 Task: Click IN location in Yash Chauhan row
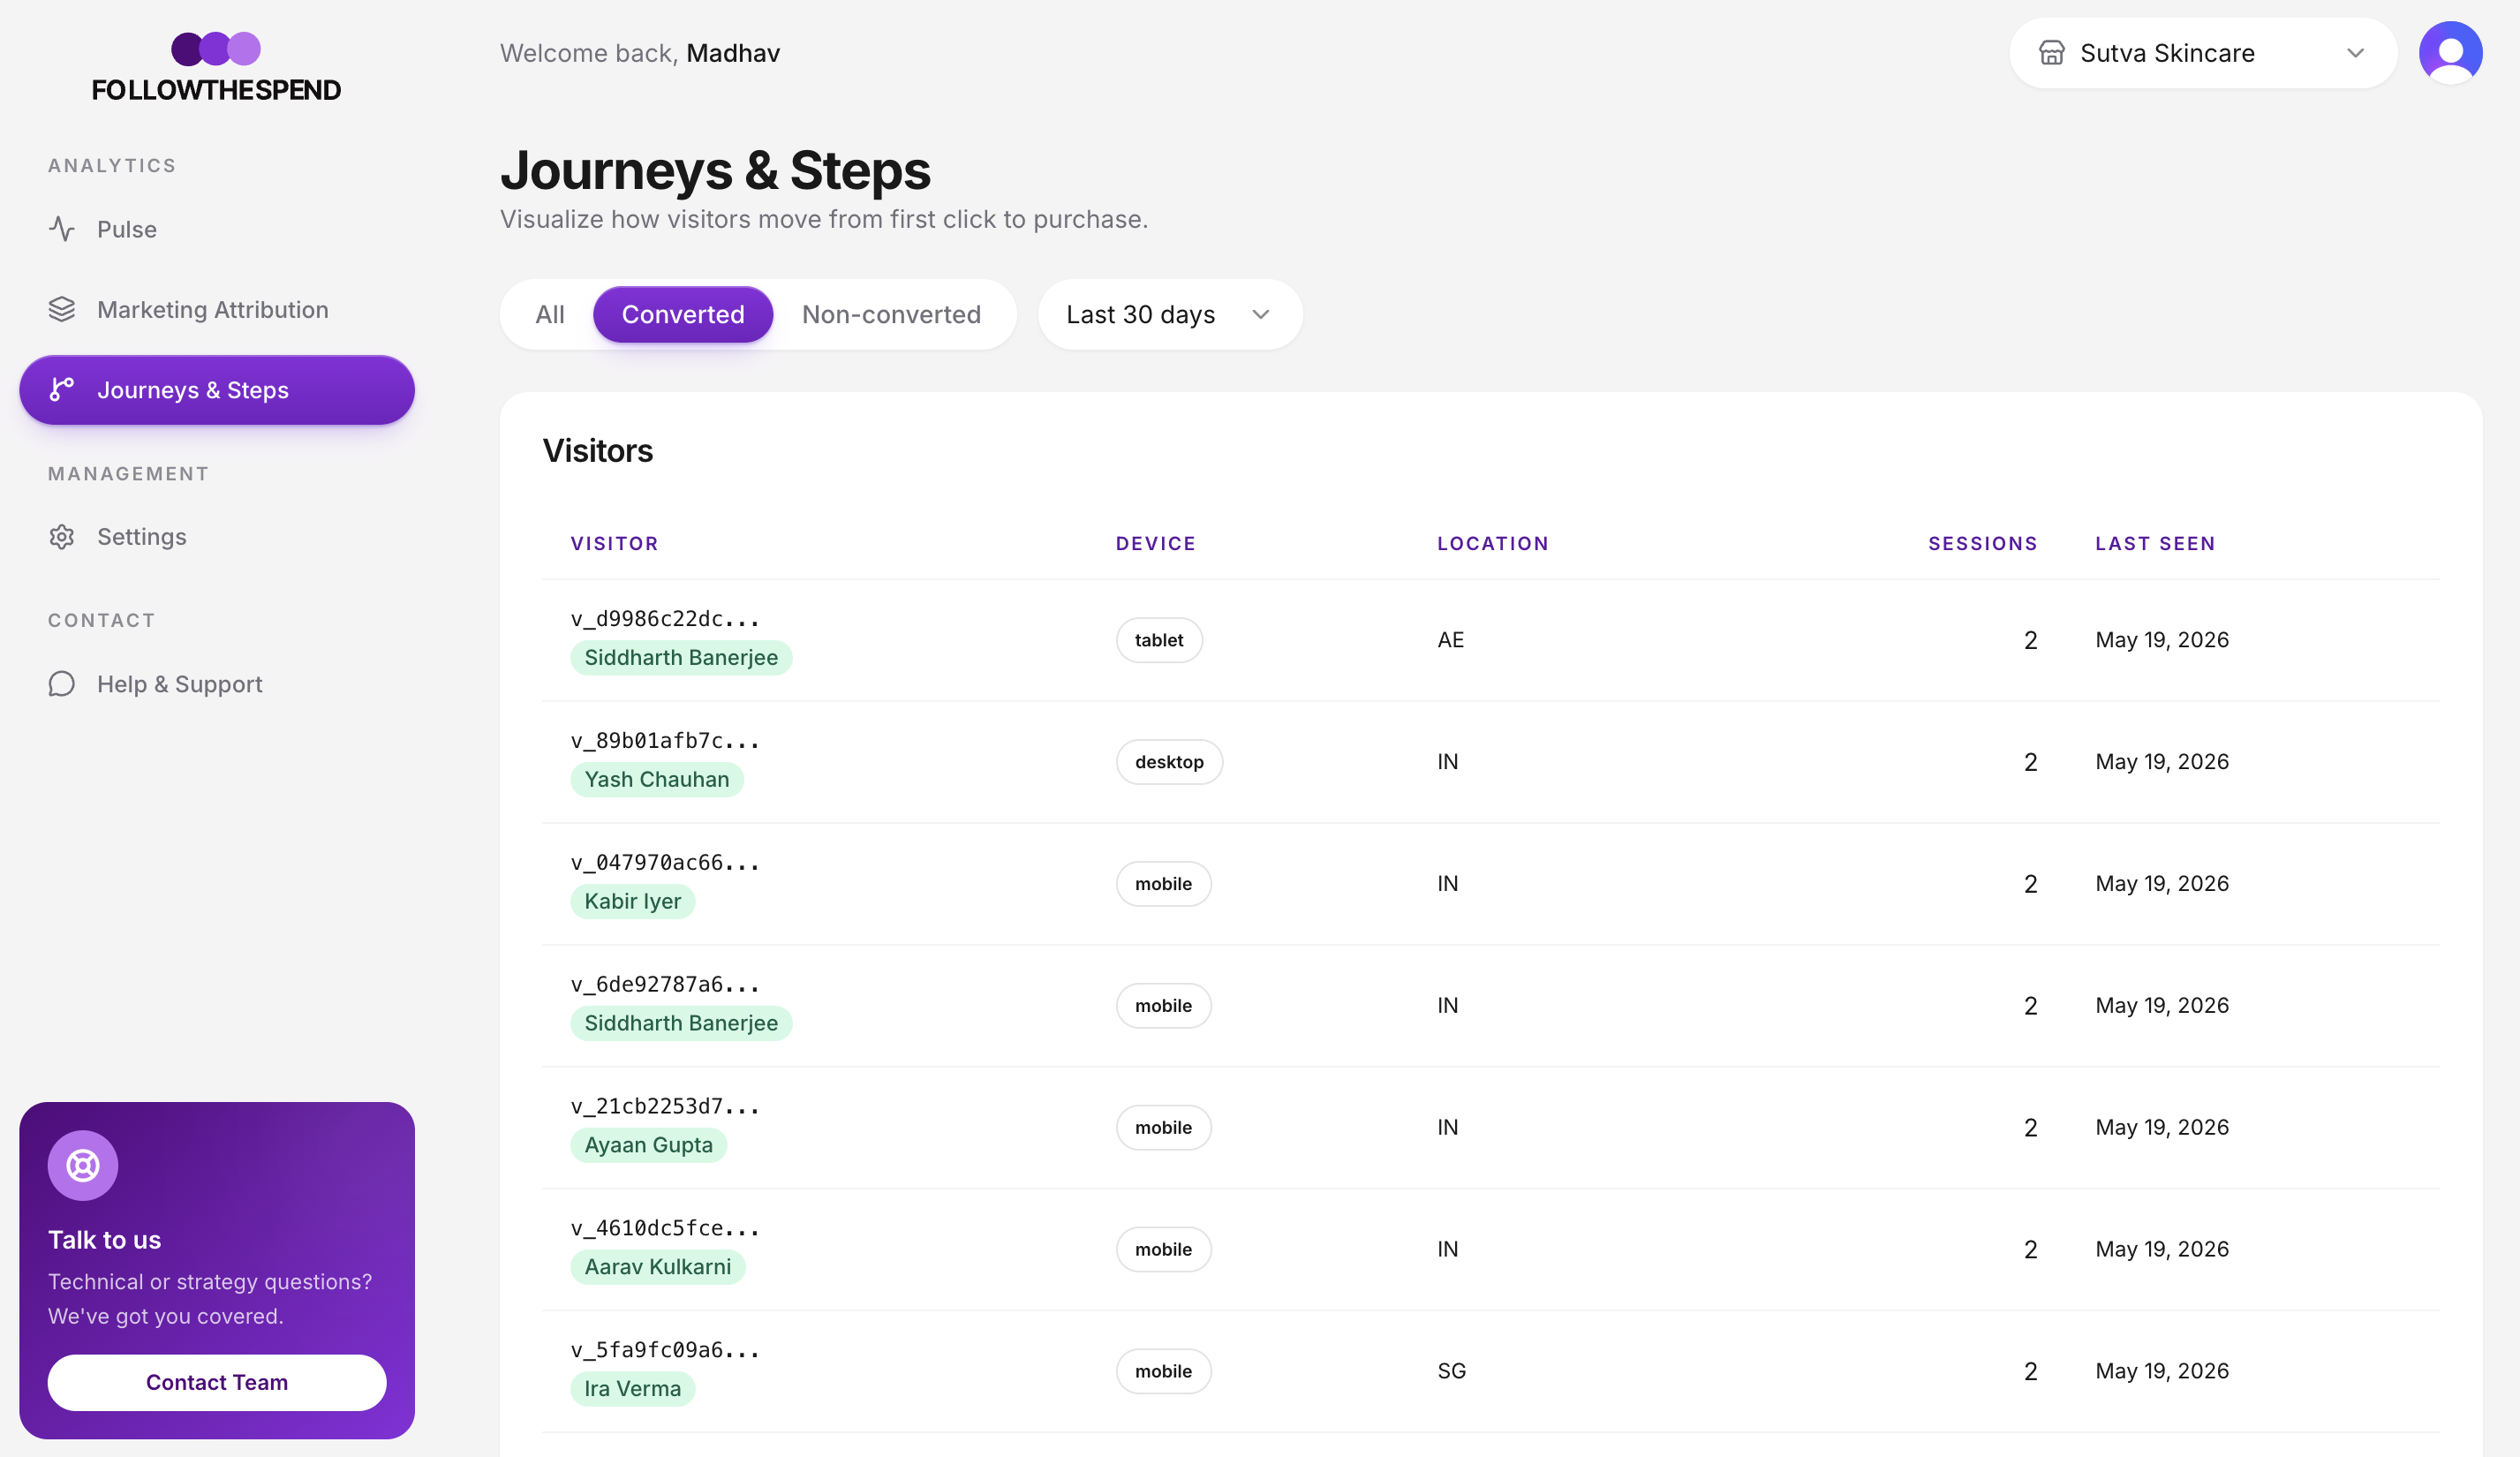1447,762
